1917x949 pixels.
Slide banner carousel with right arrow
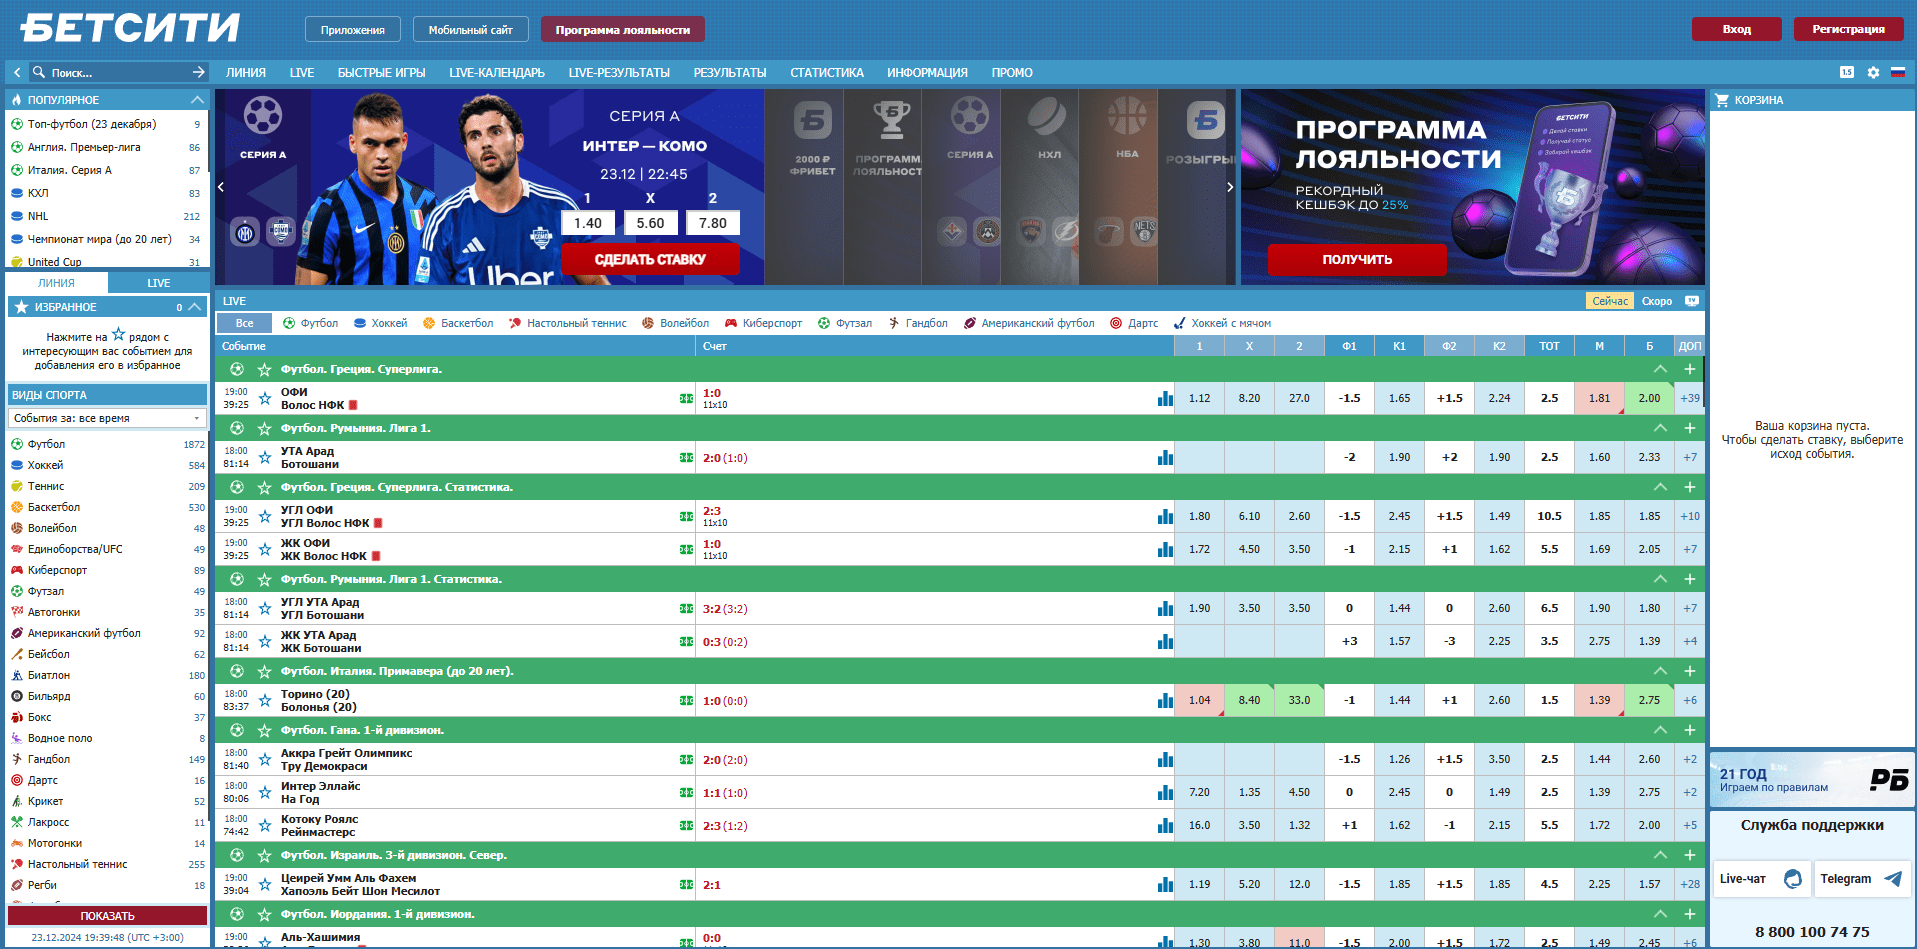[x=1230, y=187]
